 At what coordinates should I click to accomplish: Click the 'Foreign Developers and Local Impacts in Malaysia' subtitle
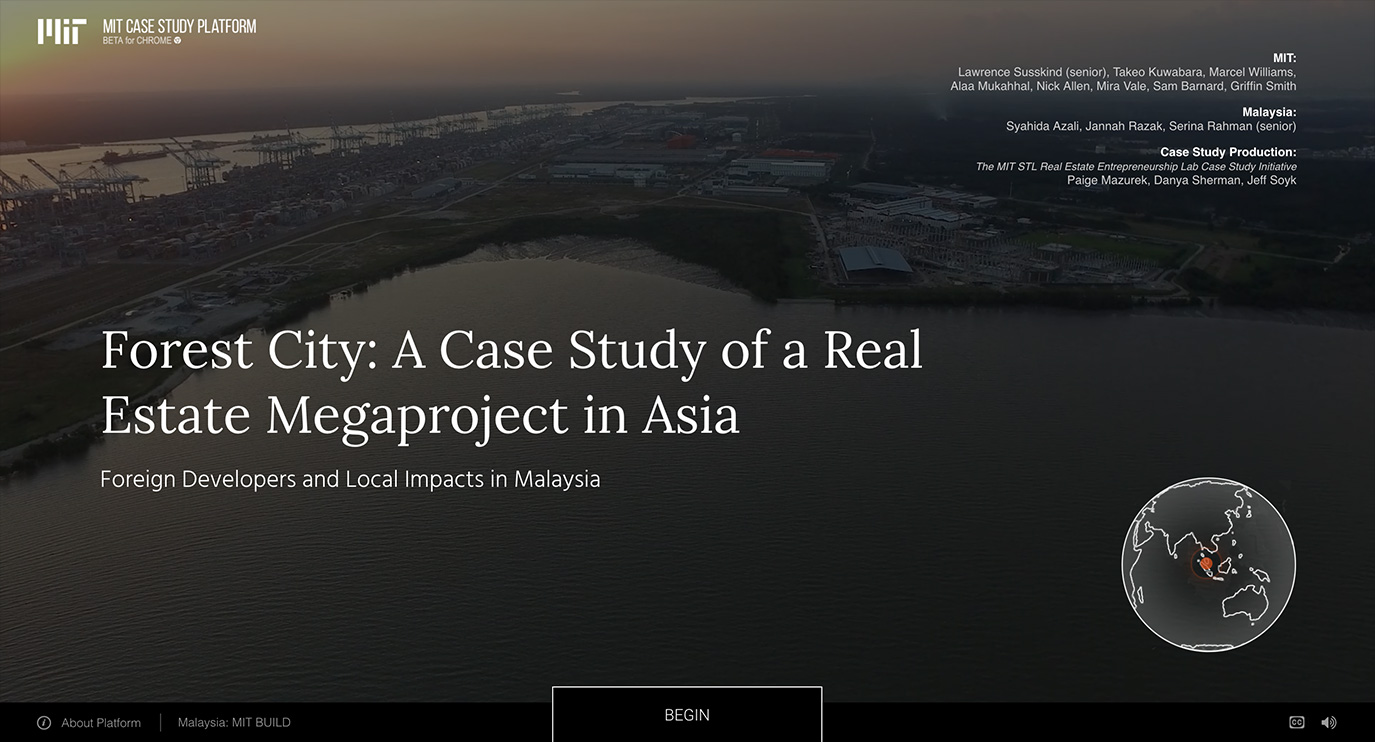[x=350, y=479]
